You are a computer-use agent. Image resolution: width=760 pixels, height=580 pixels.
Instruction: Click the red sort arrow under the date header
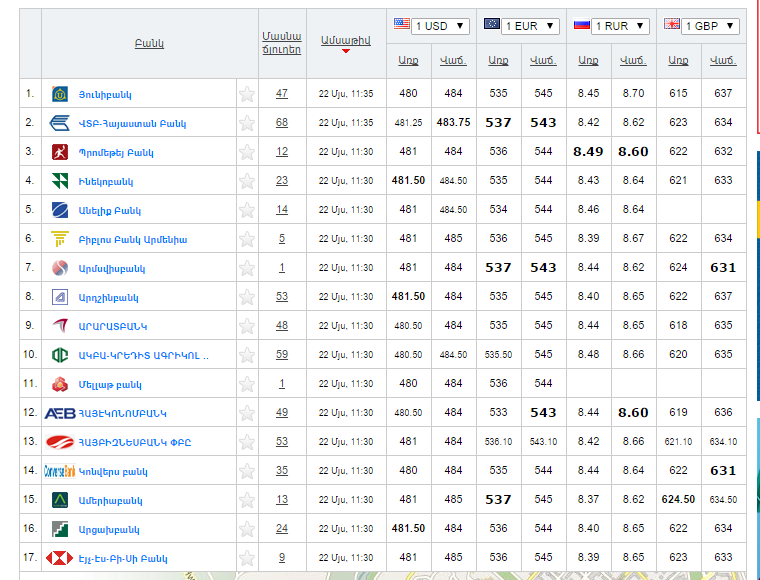click(x=346, y=51)
